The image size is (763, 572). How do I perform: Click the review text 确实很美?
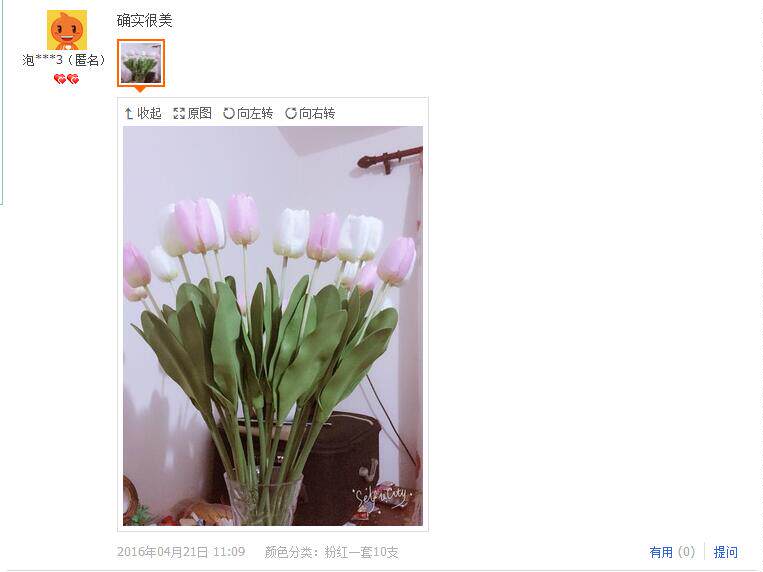pos(145,20)
